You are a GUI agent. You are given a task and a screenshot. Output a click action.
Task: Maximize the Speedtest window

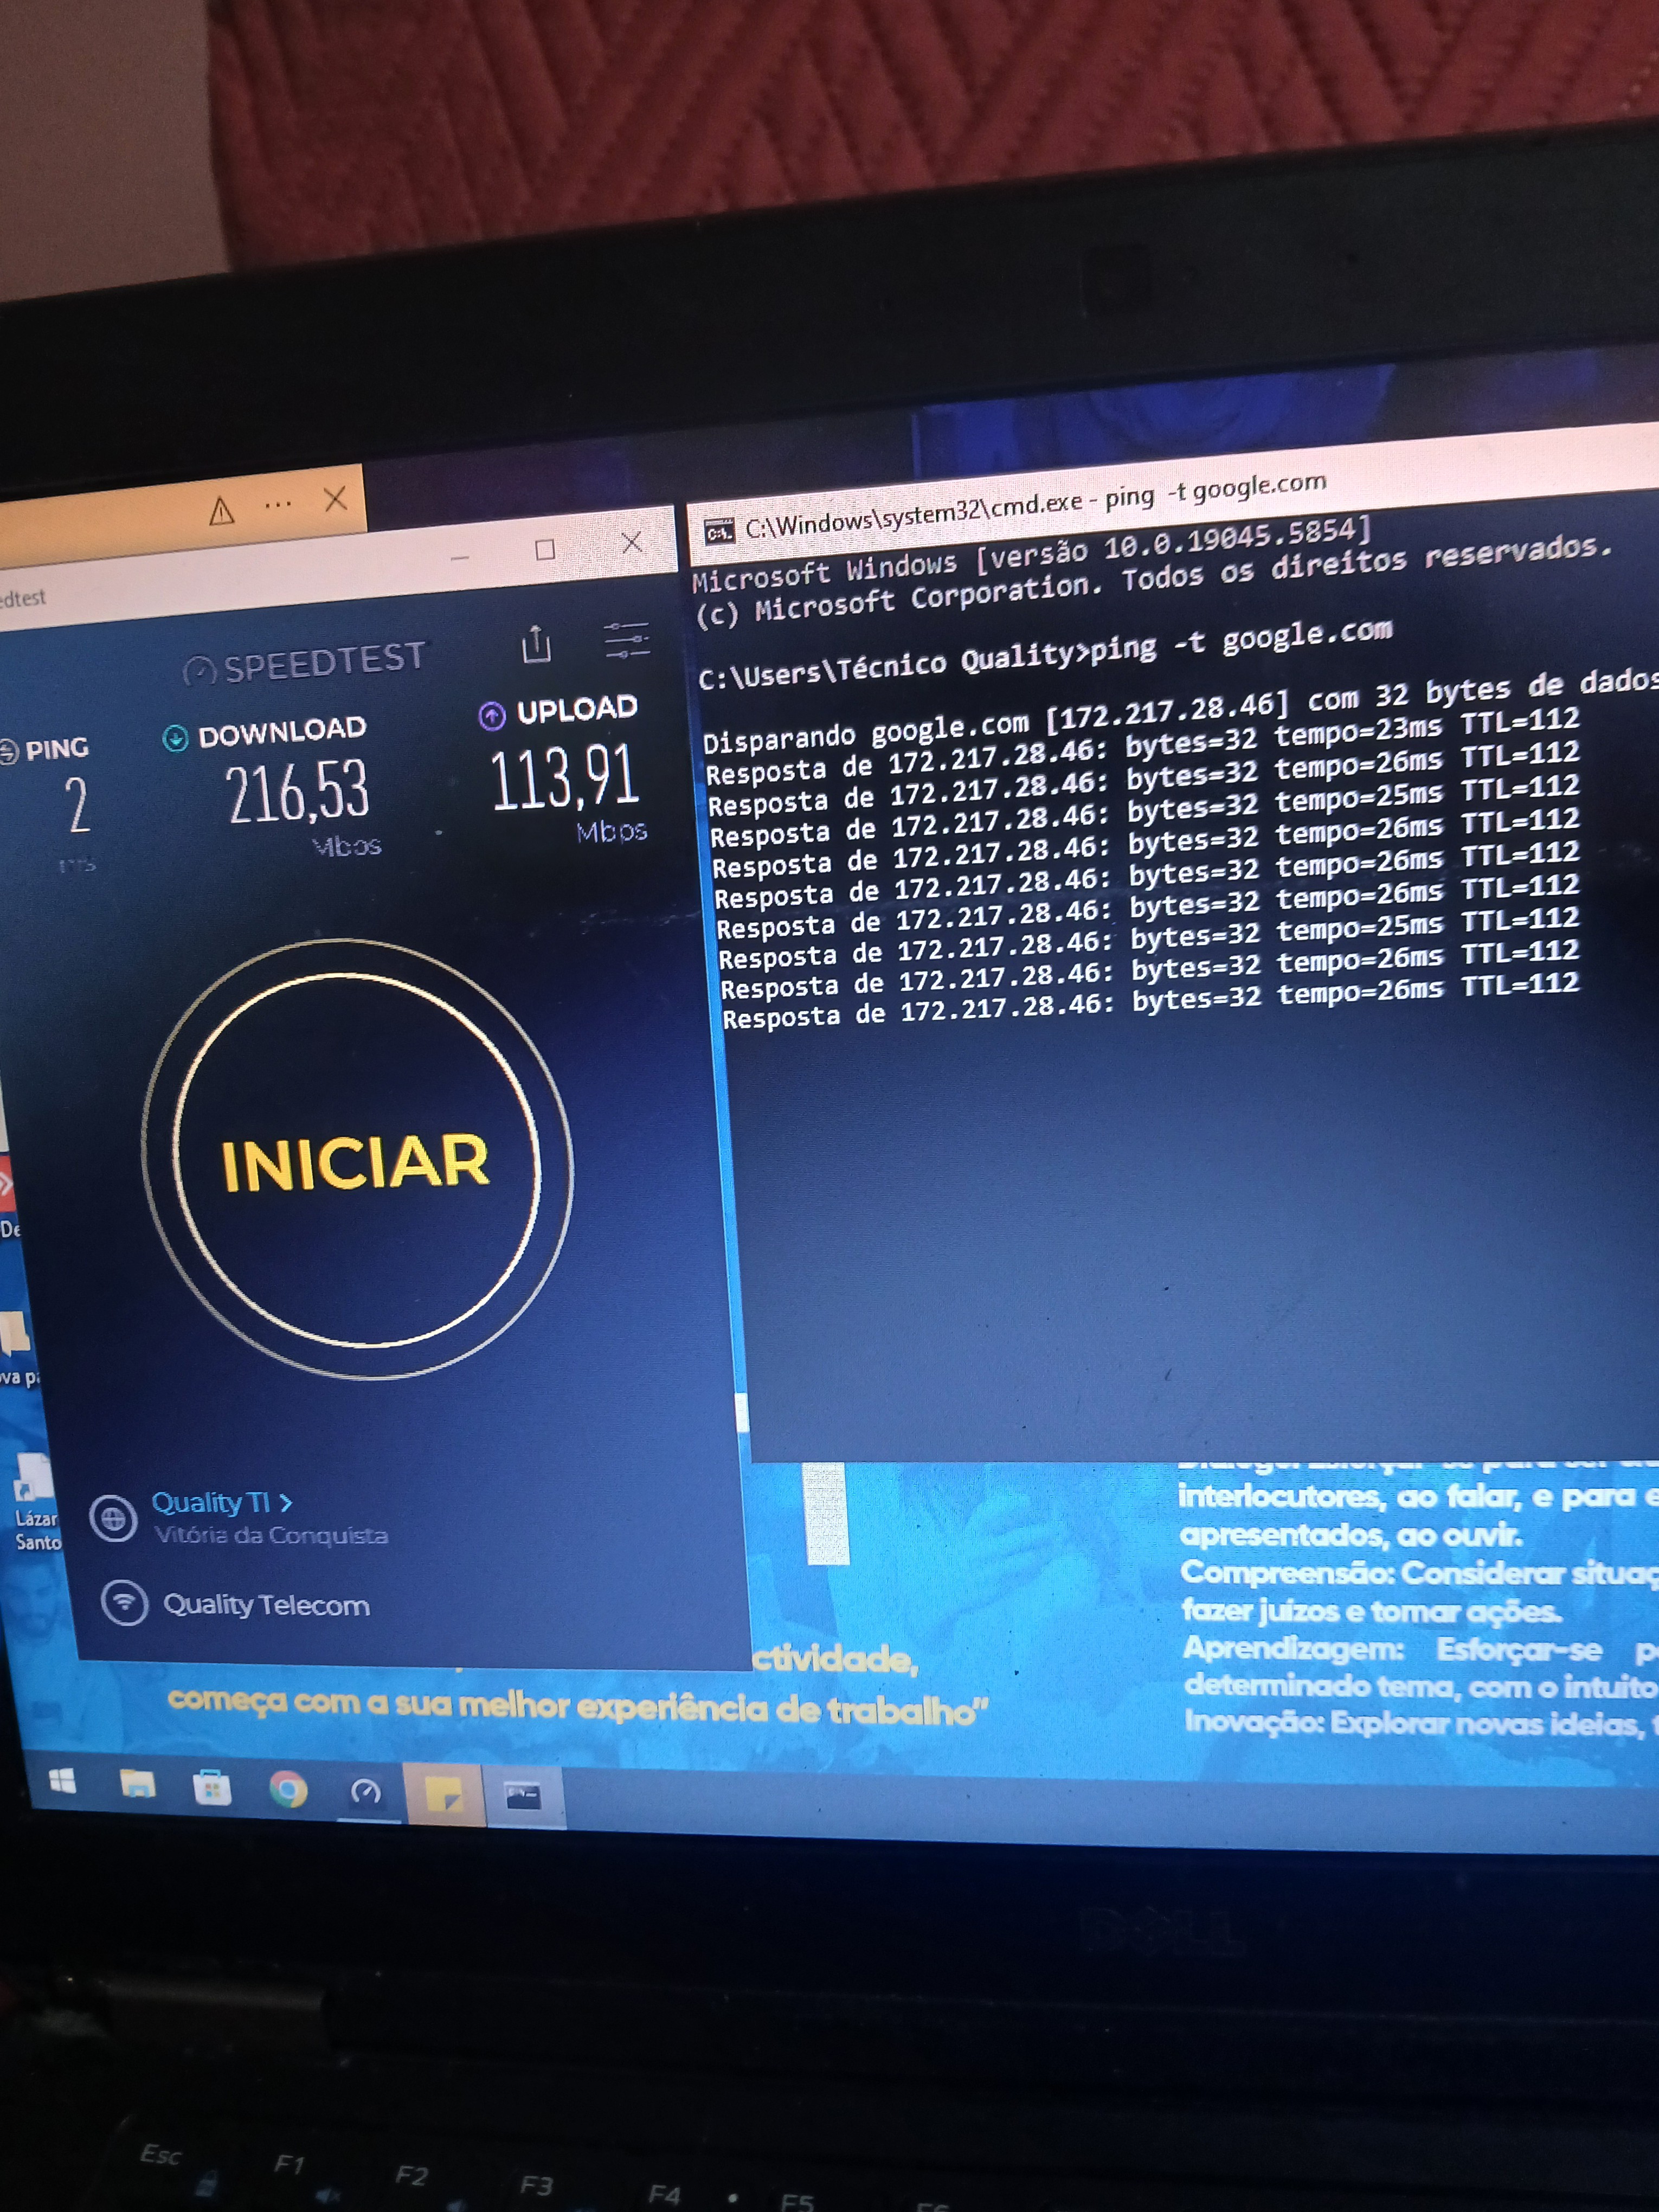(545, 549)
